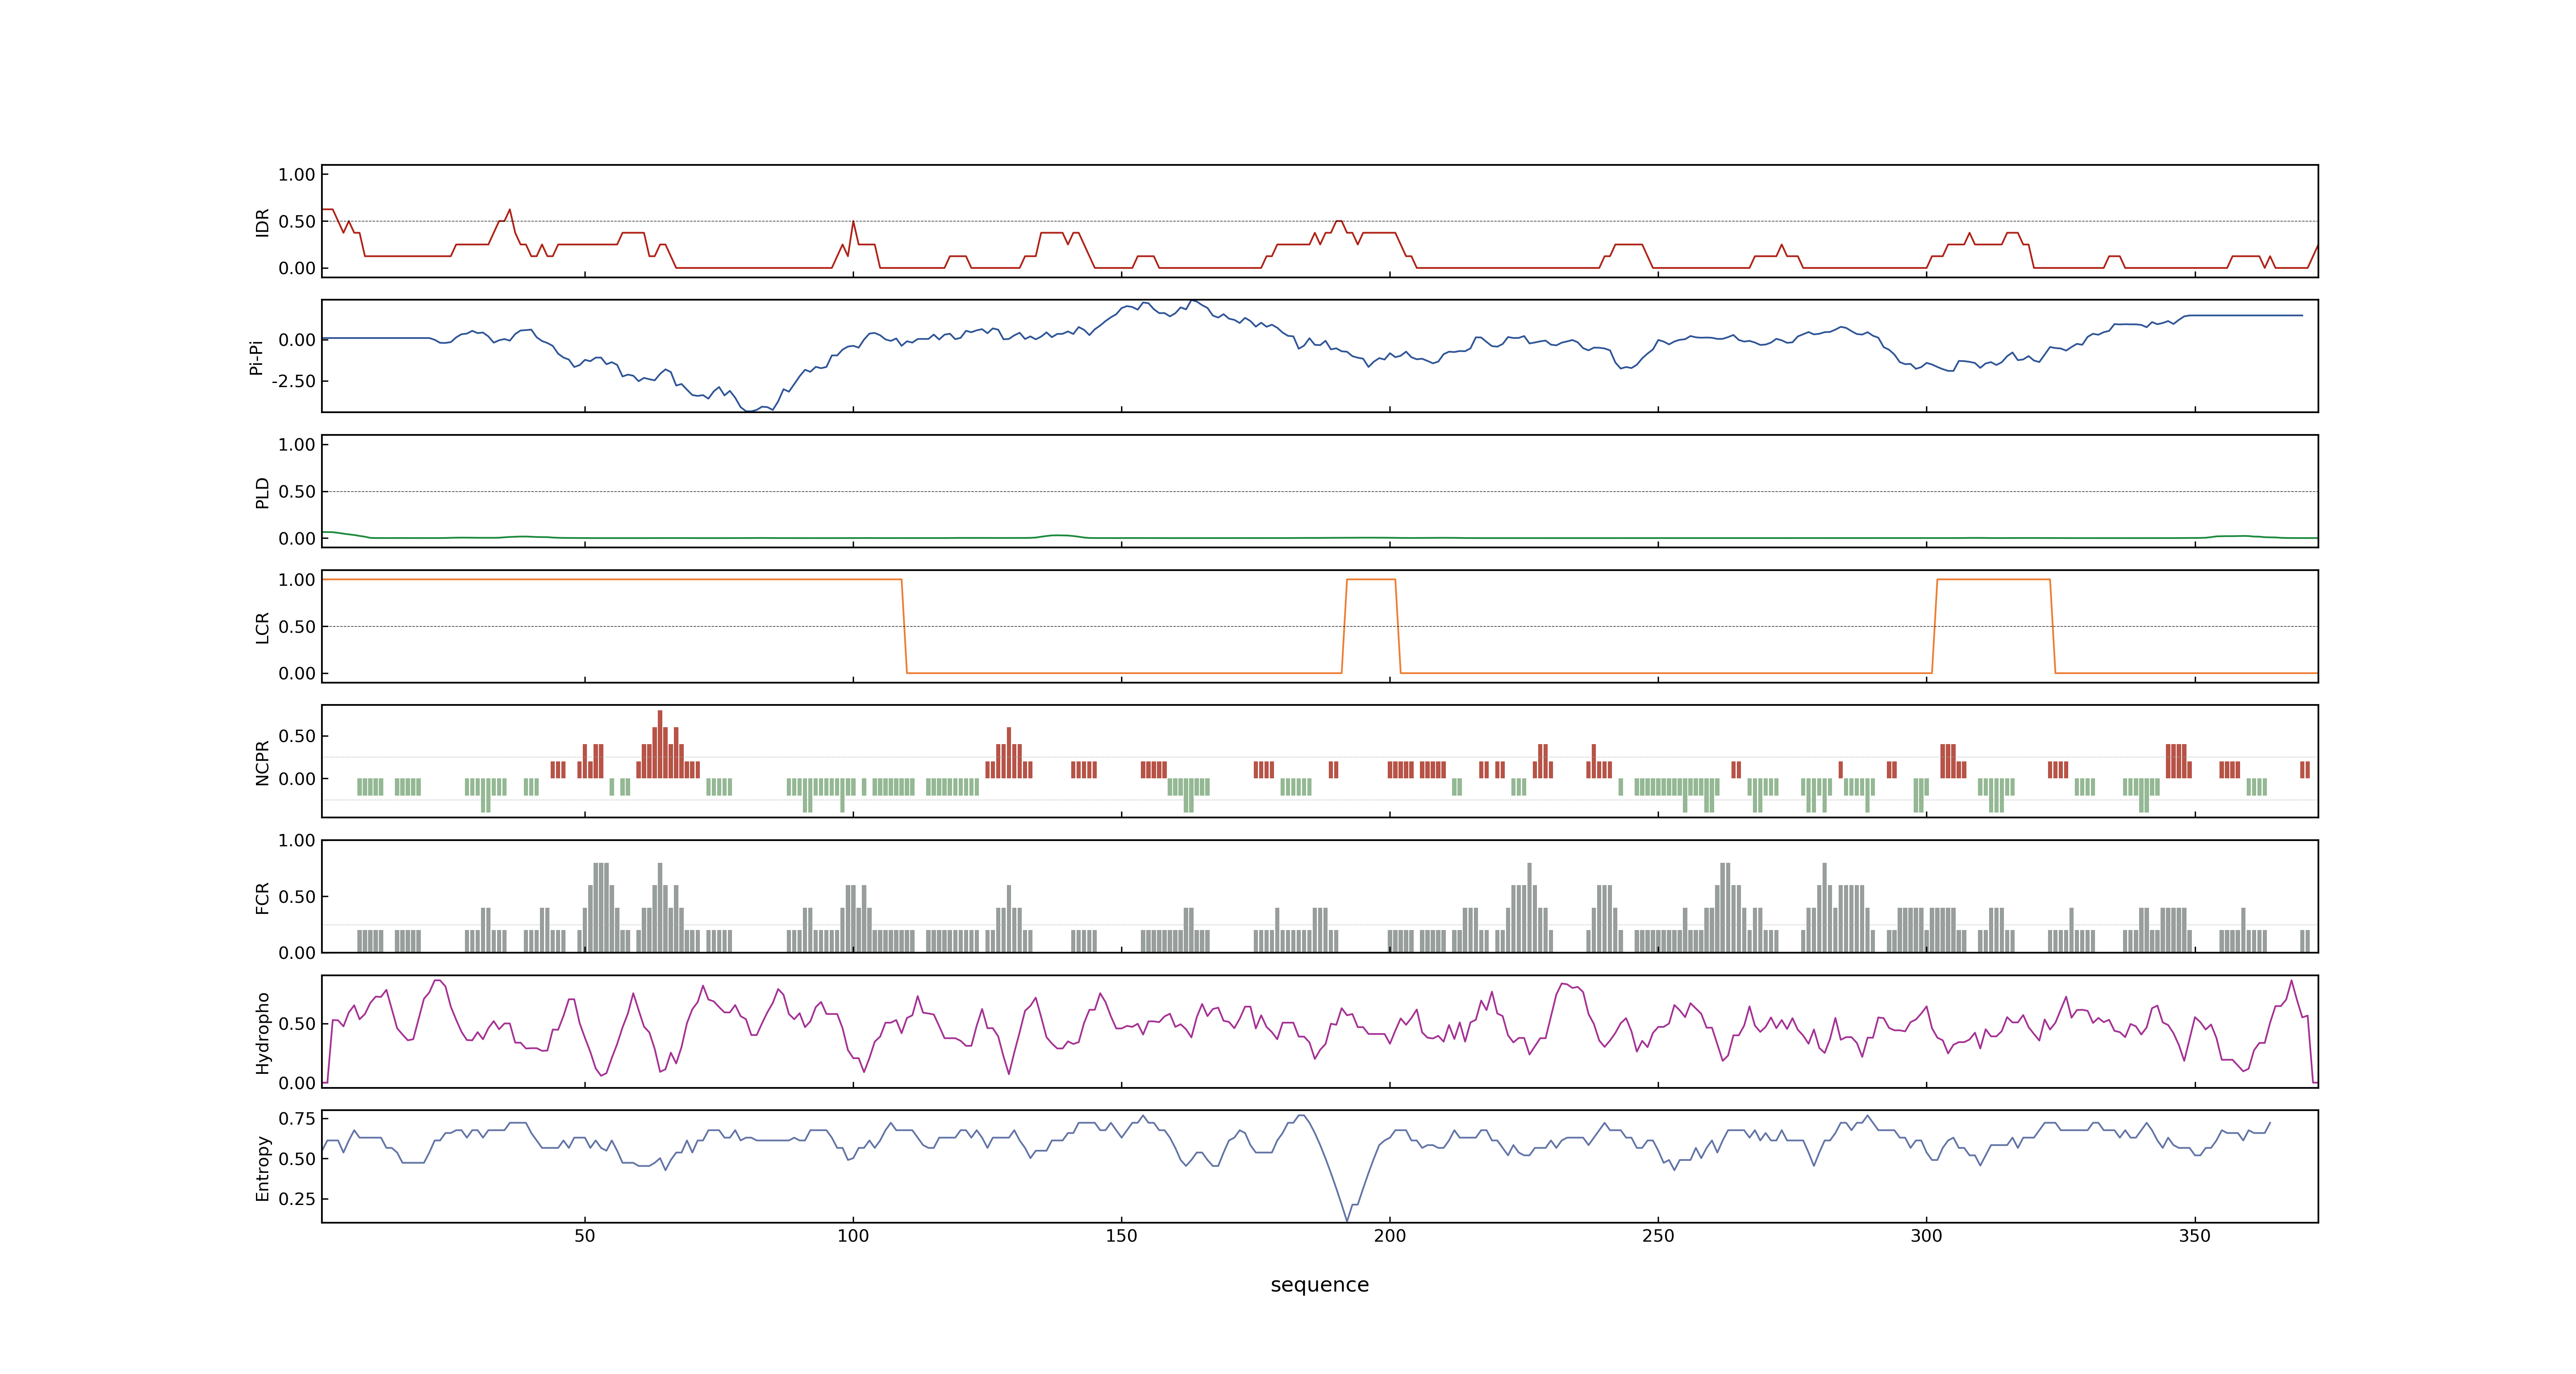Screen dimensions: 2576x1374
Task: Click the 1.00 tick on LCR axis
Action: click(297, 579)
